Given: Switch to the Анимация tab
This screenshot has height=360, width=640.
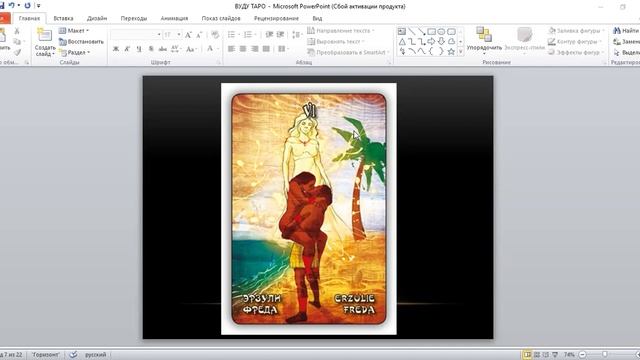Looking at the screenshot, I should [x=174, y=18].
